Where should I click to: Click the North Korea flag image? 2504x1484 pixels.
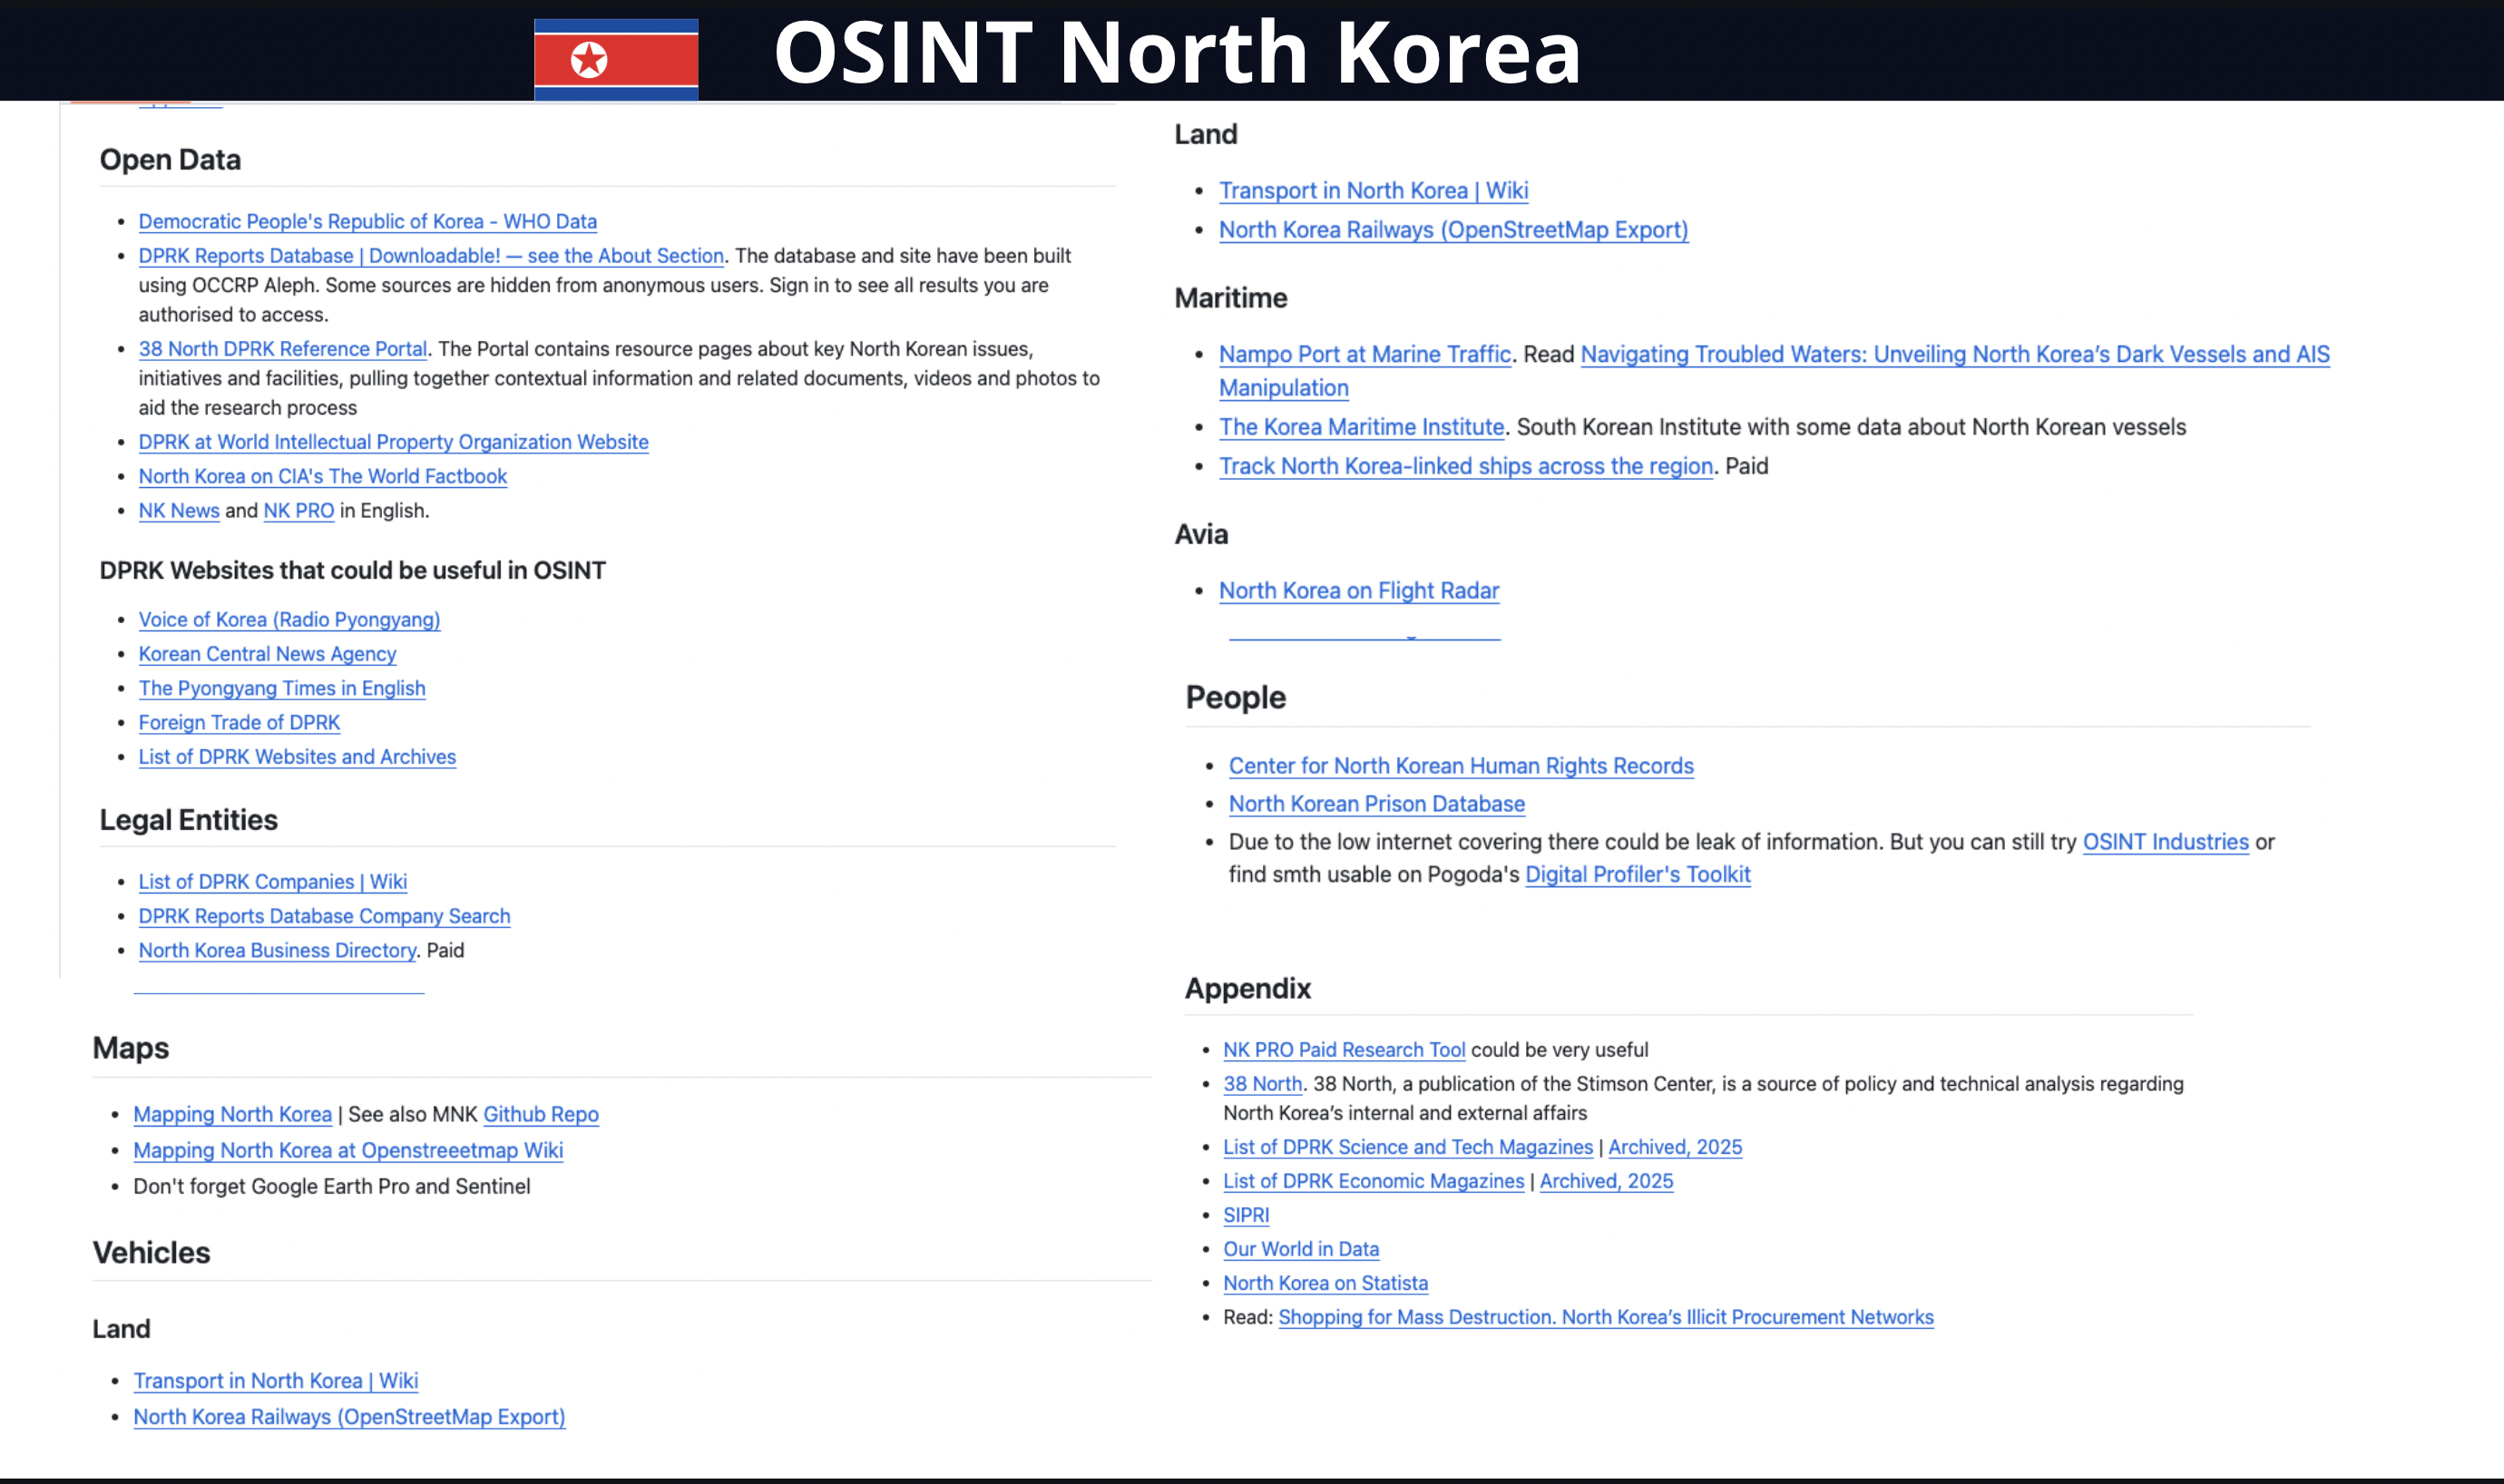click(616, 59)
